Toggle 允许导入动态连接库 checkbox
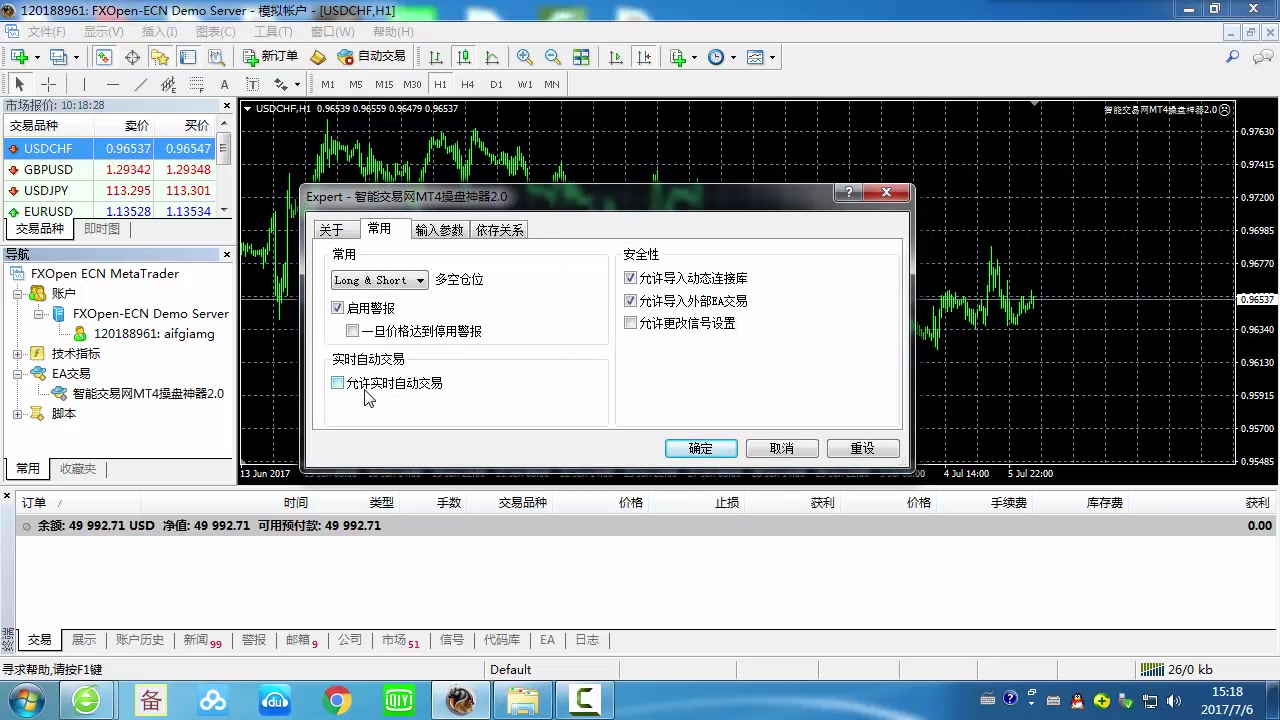 pyautogui.click(x=630, y=278)
